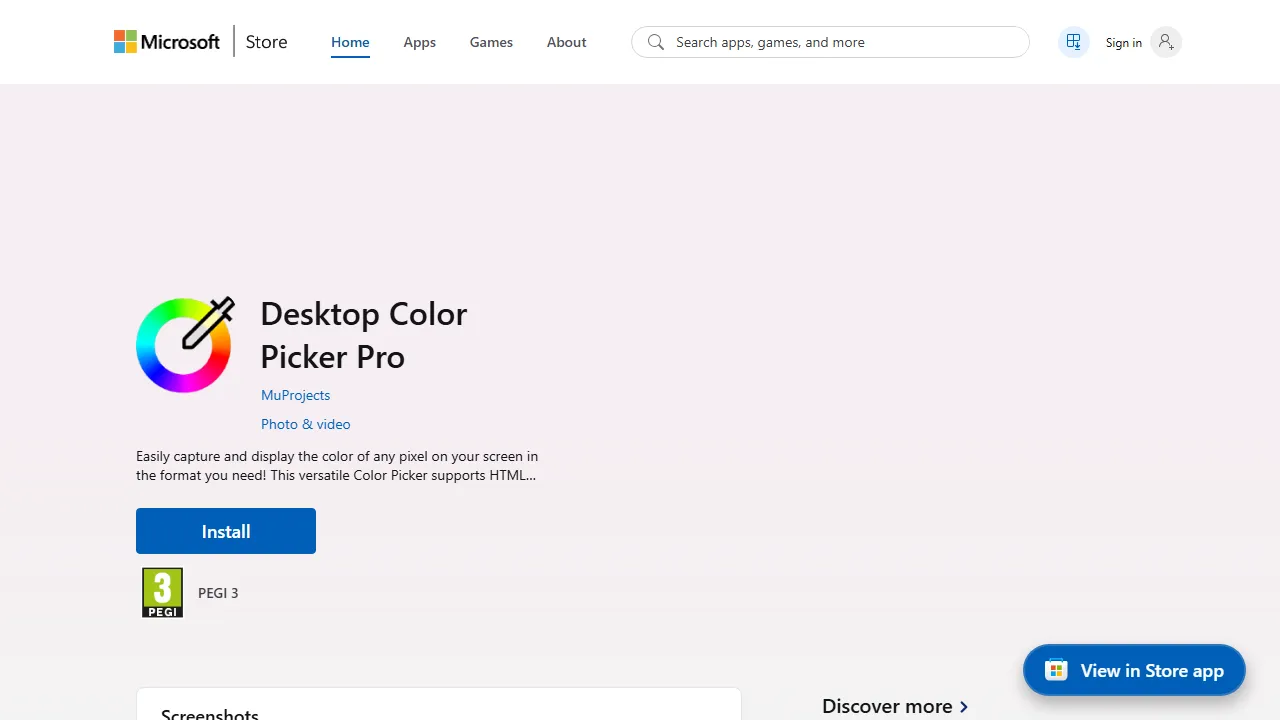Image resolution: width=1280 pixels, height=720 pixels.
Task: Open the About page
Action: pos(566,42)
